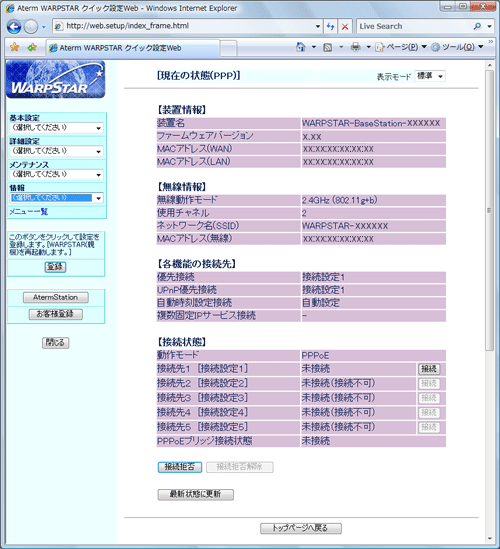Click the WARPSTAR logo image

tap(55, 79)
